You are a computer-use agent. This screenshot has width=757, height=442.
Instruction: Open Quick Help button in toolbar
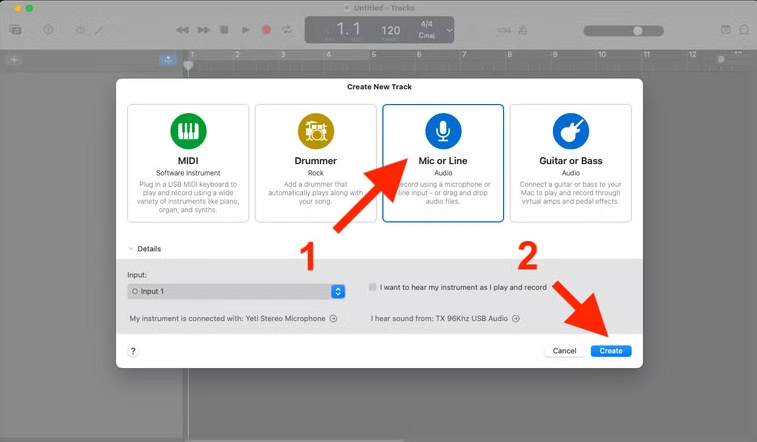pyautogui.click(x=48, y=29)
